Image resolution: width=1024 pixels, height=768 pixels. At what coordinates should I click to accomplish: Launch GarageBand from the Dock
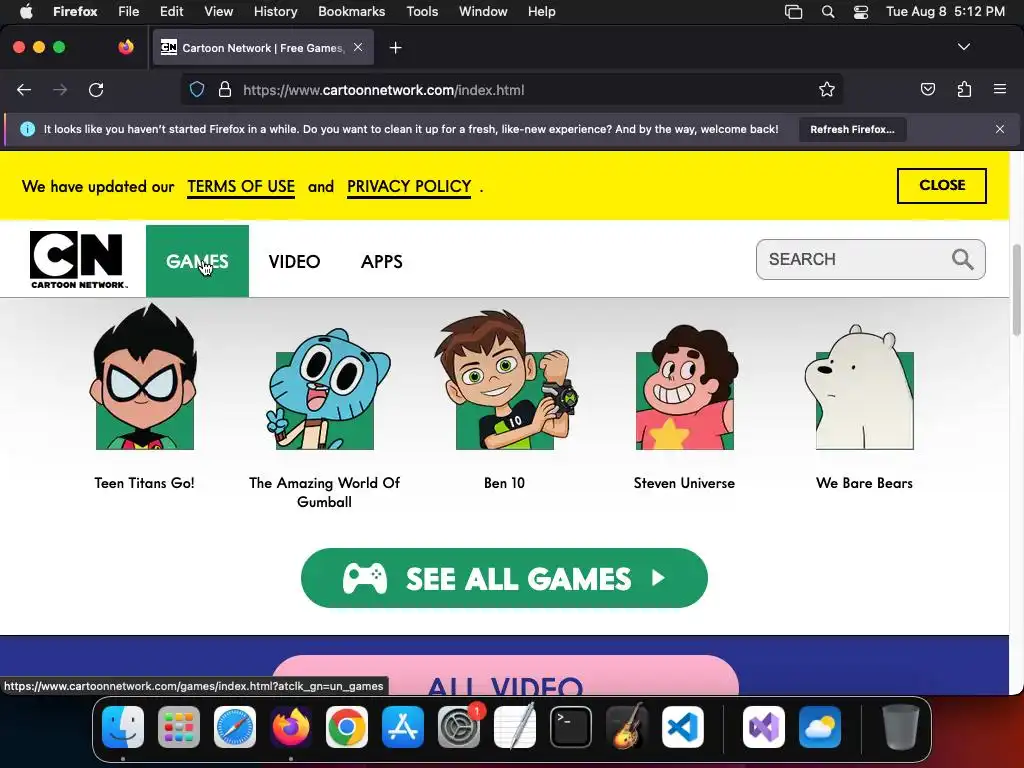(627, 726)
